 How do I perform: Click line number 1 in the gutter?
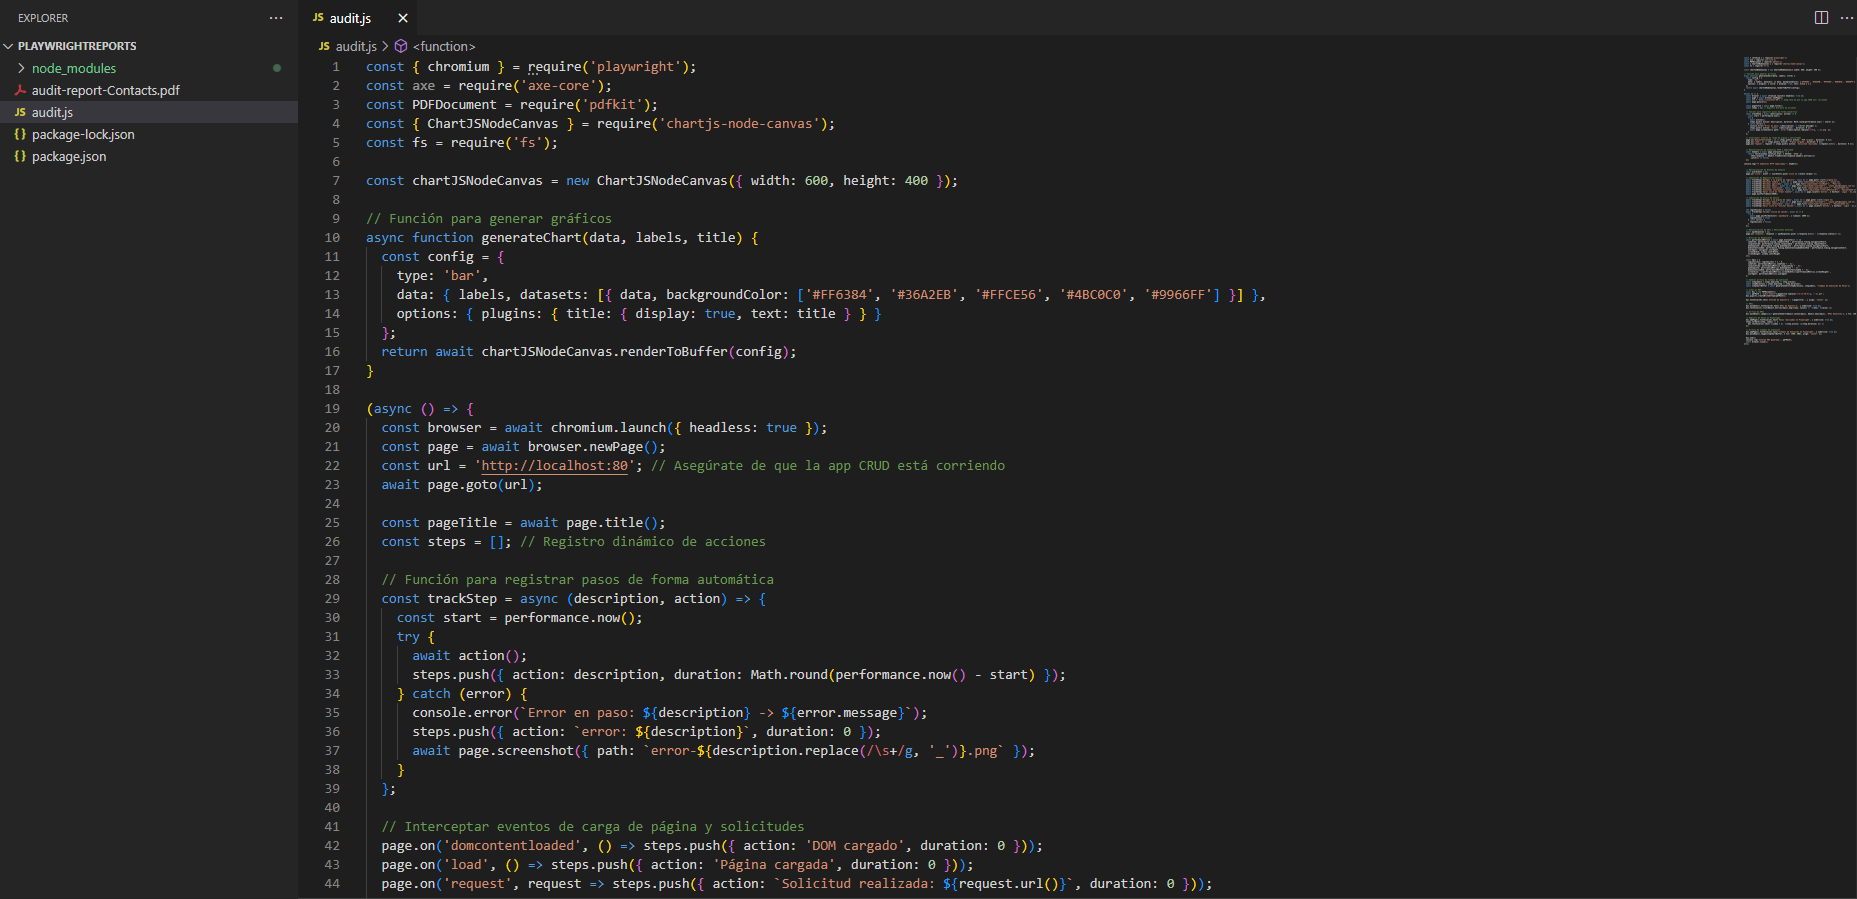[x=336, y=67]
